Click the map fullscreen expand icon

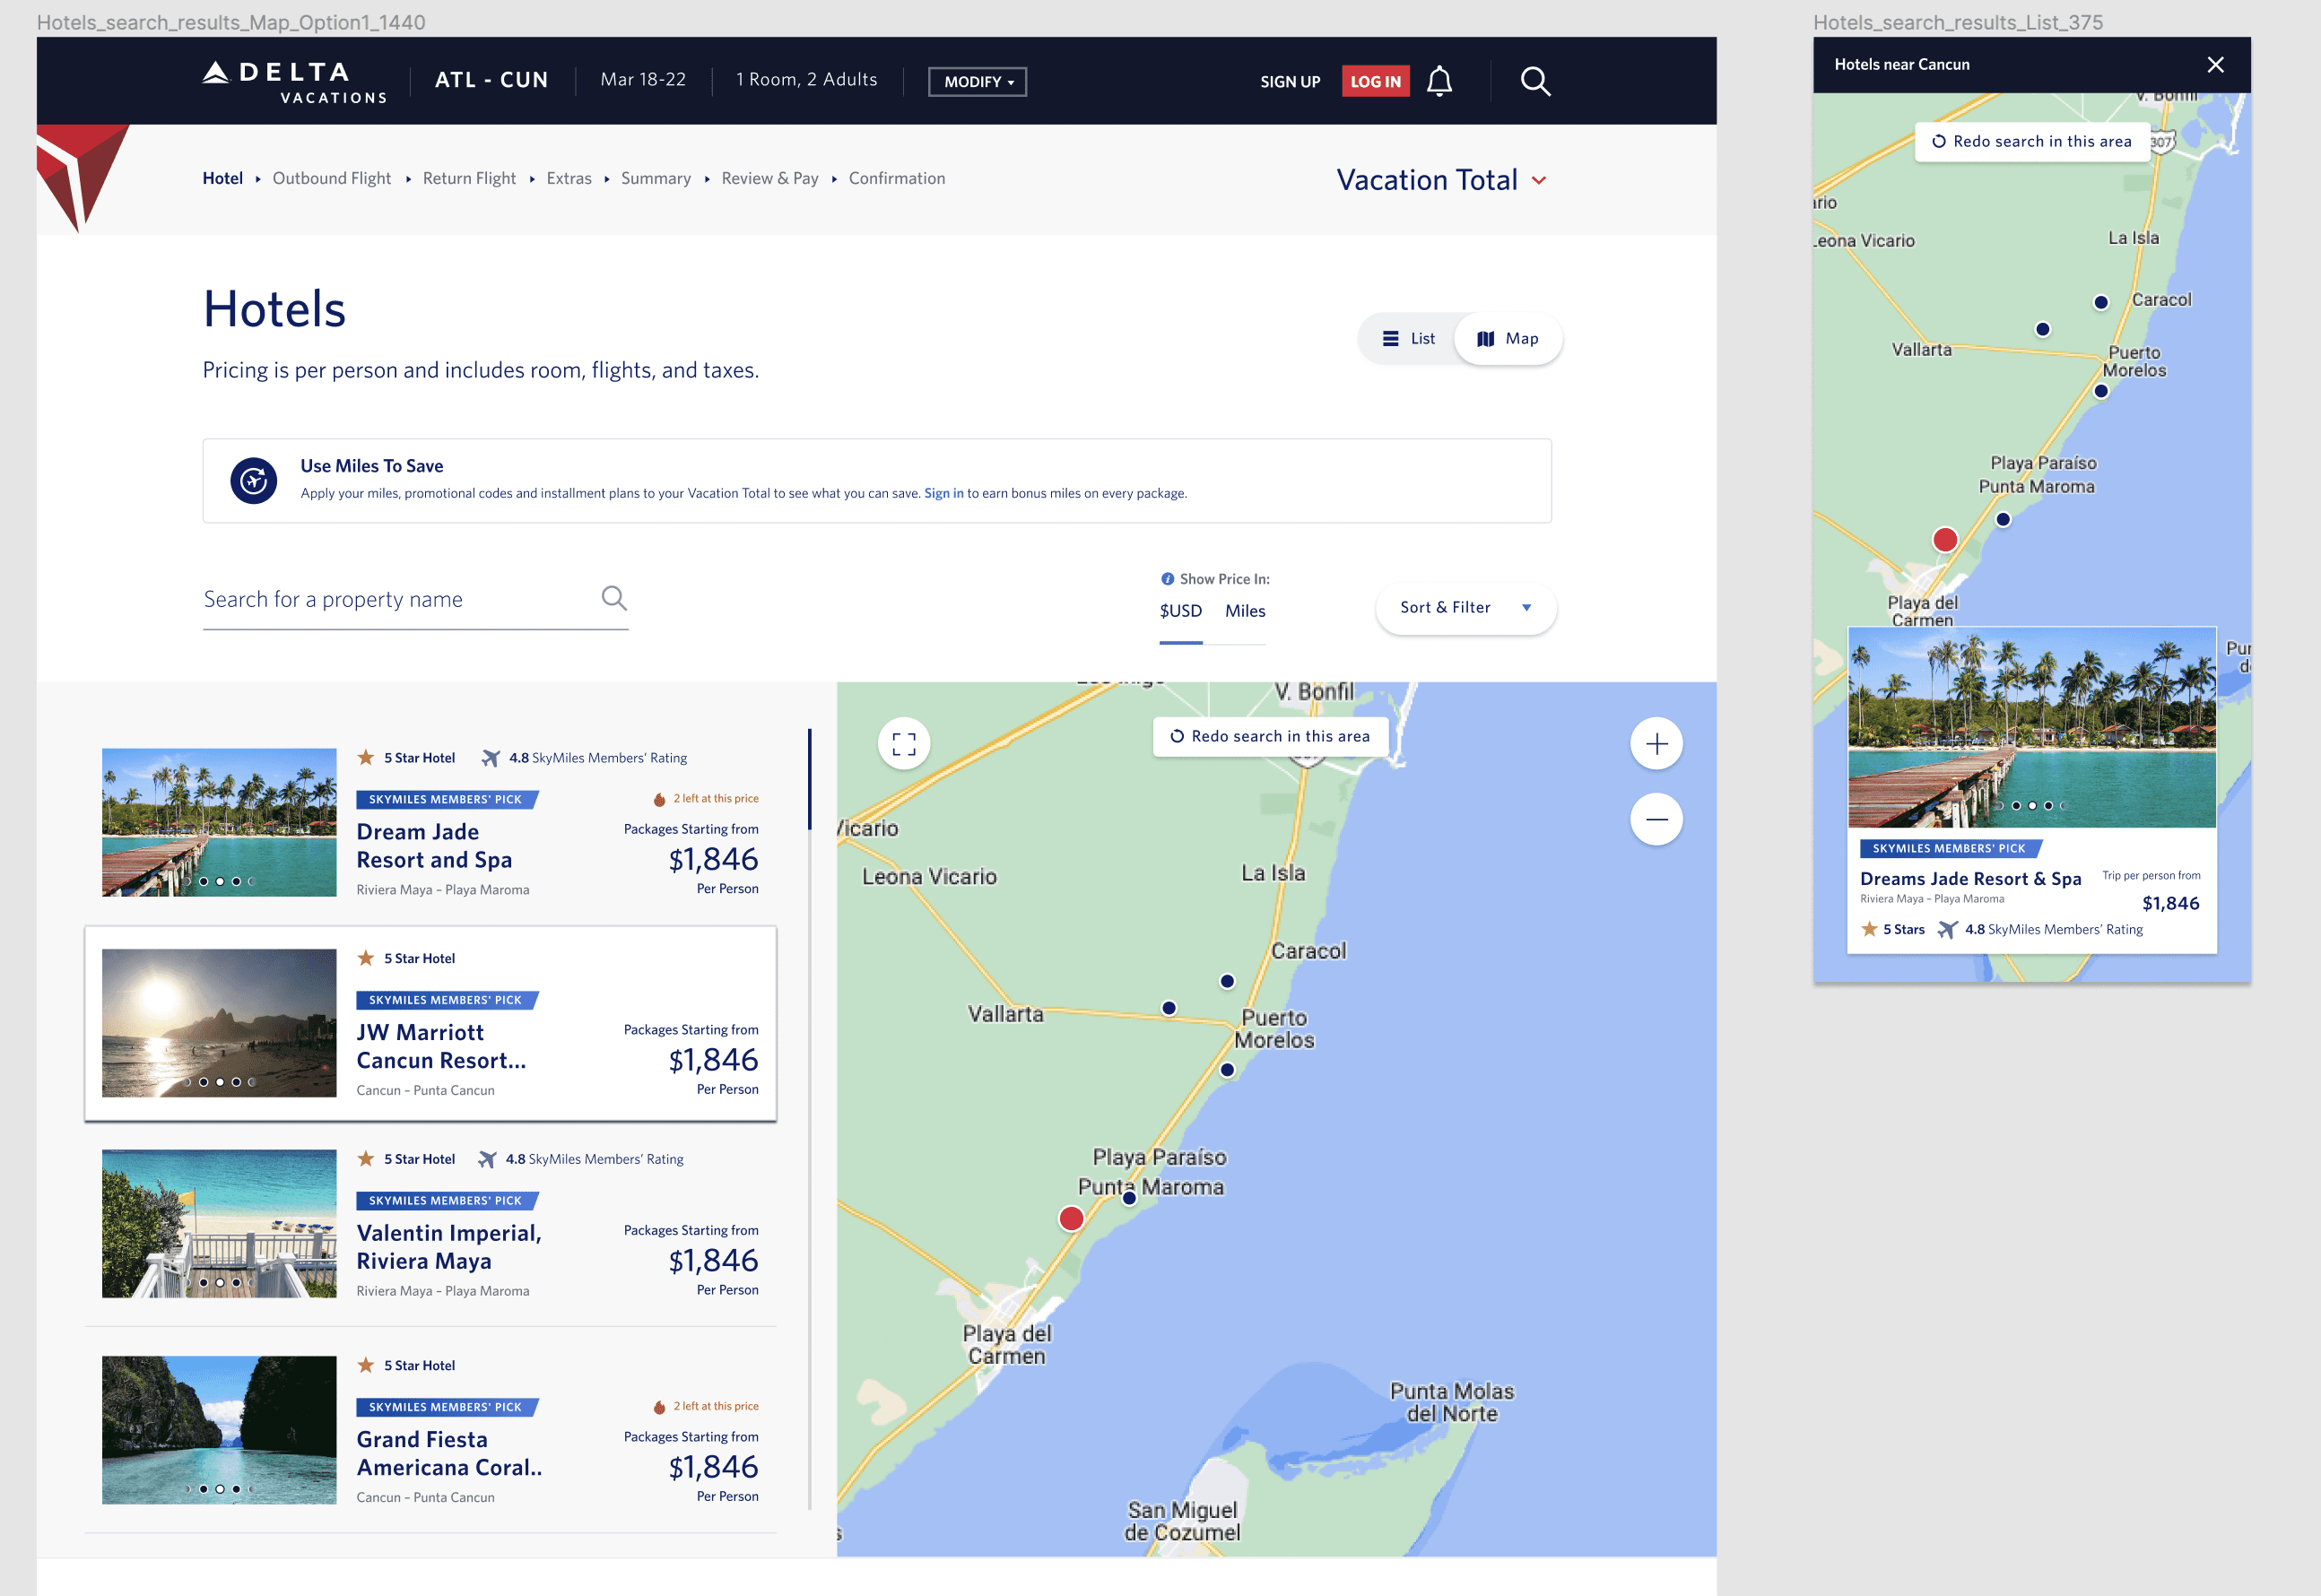tap(903, 743)
